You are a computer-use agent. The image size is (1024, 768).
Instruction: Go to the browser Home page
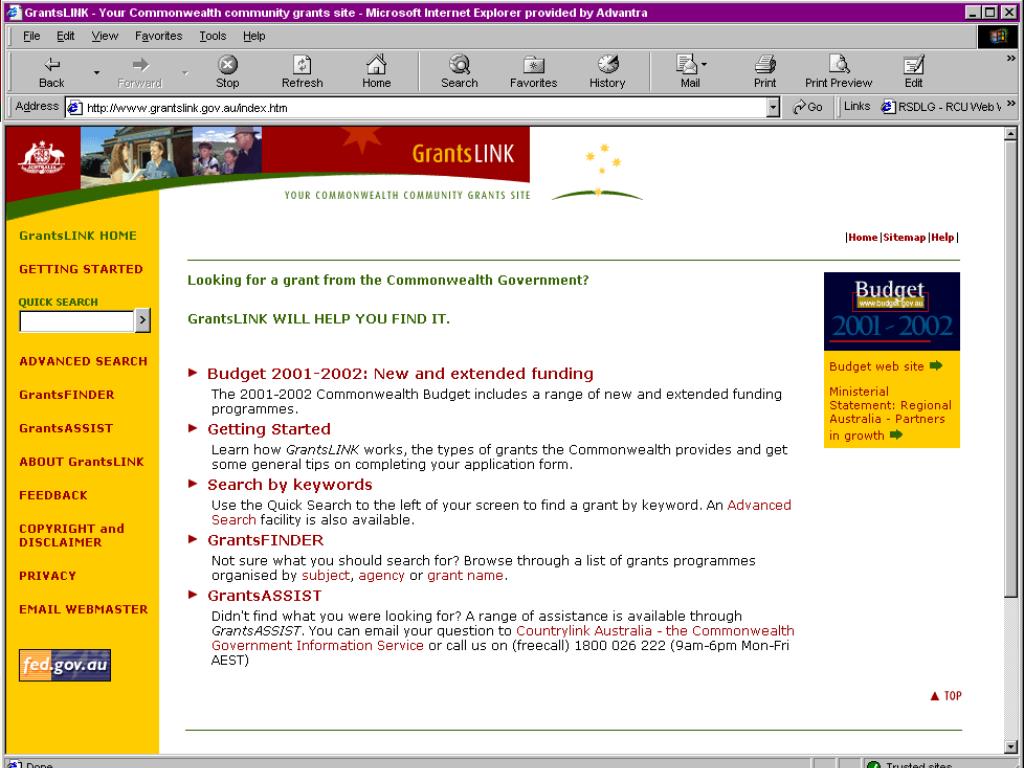point(376,71)
